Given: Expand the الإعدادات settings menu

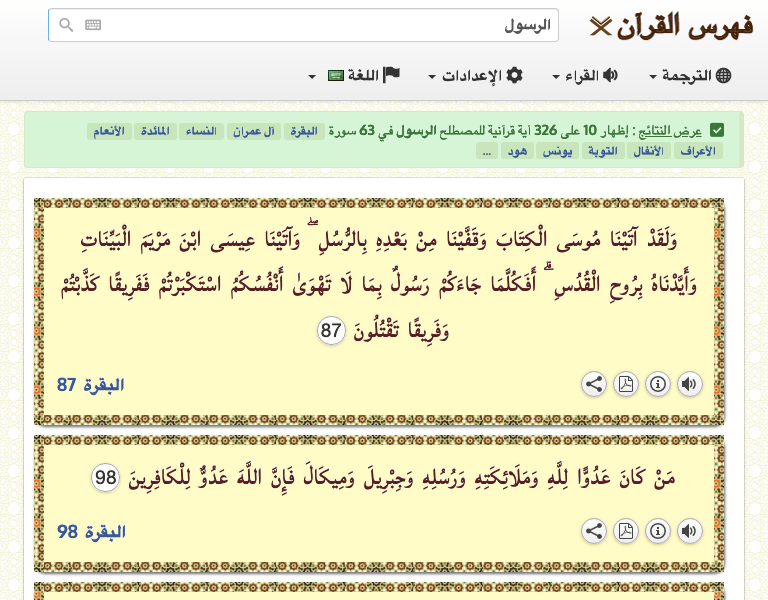Looking at the screenshot, I should [475, 76].
